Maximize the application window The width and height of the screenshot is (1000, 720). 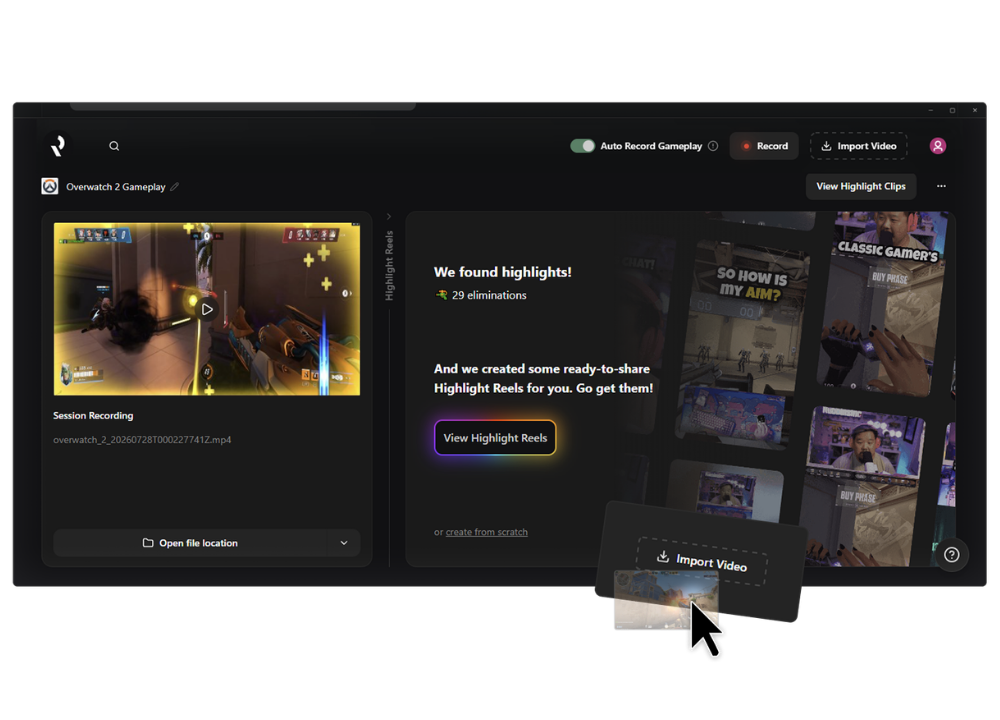[952, 110]
